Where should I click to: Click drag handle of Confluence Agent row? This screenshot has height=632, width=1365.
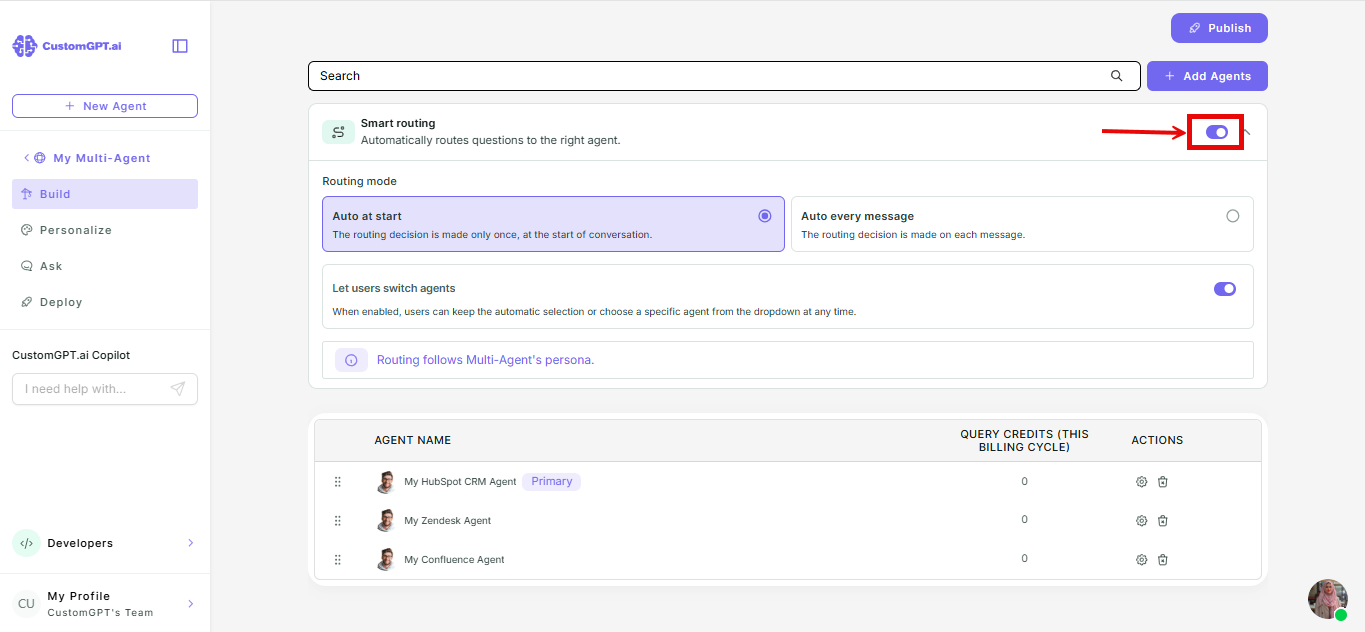coord(338,560)
